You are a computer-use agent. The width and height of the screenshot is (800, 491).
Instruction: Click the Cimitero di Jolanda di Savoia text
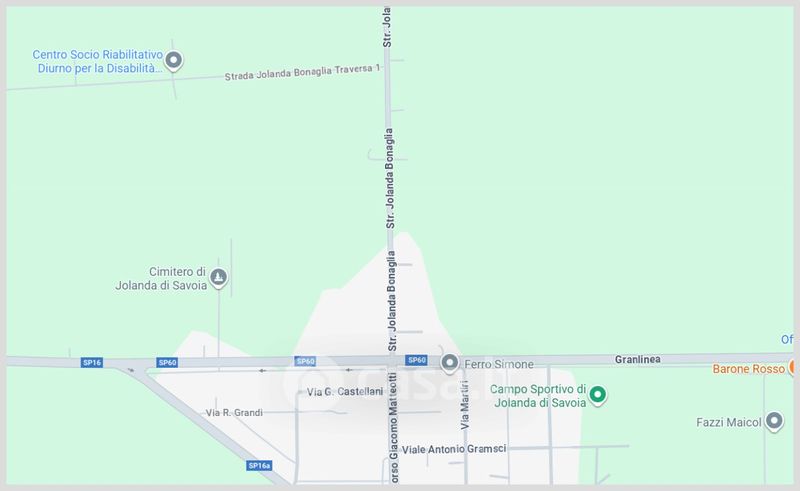pos(161,278)
